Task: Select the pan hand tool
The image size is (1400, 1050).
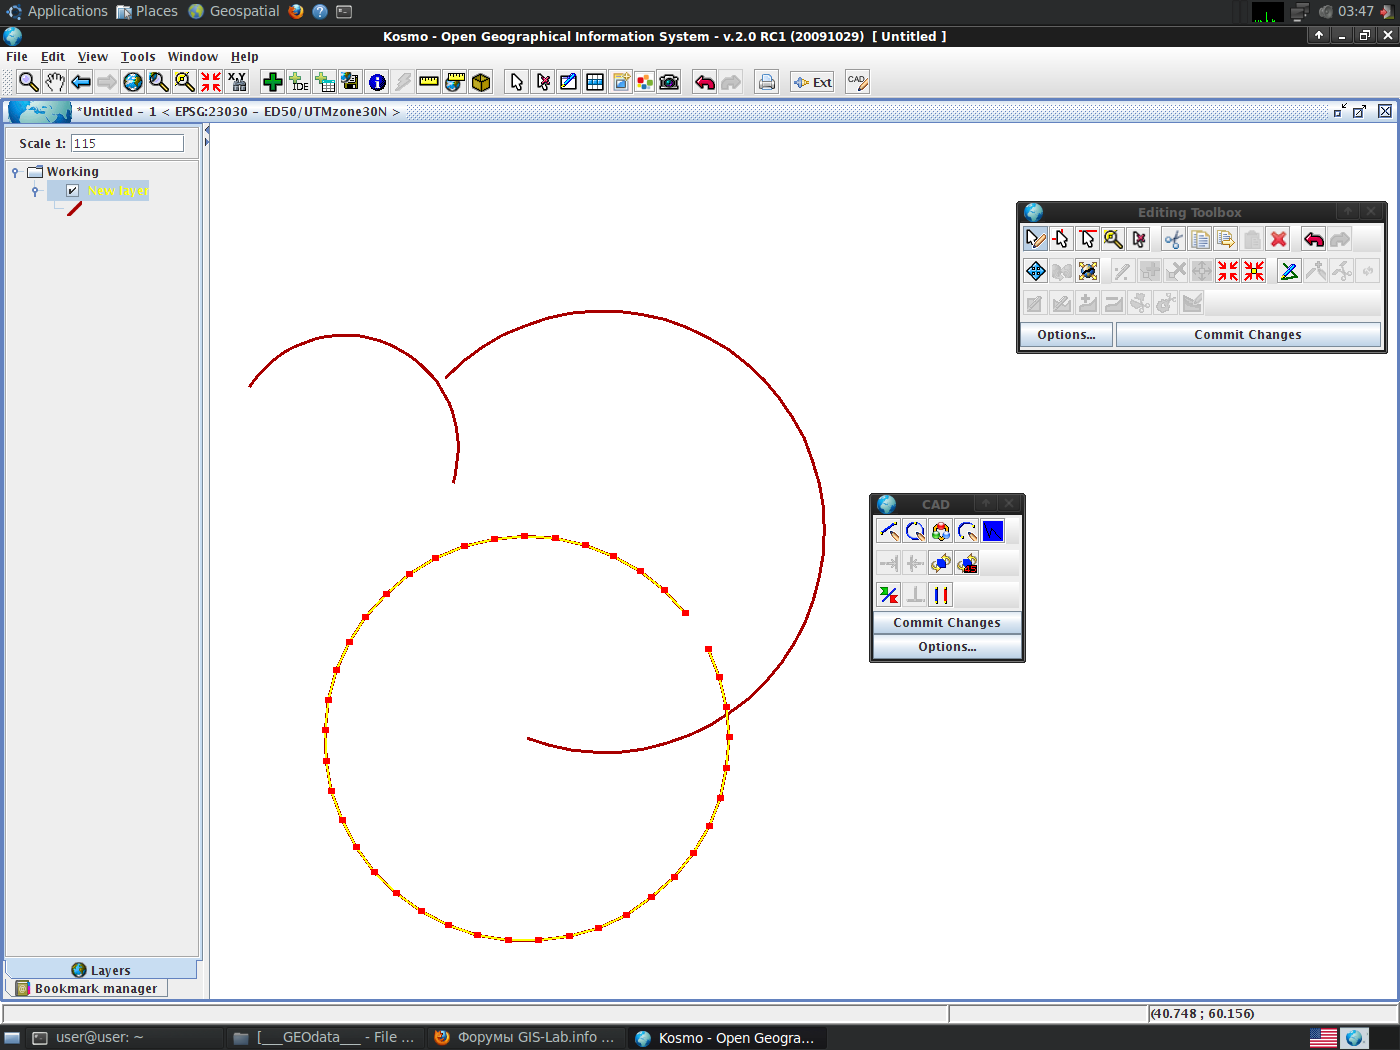Action: pyautogui.click(x=55, y=82)
